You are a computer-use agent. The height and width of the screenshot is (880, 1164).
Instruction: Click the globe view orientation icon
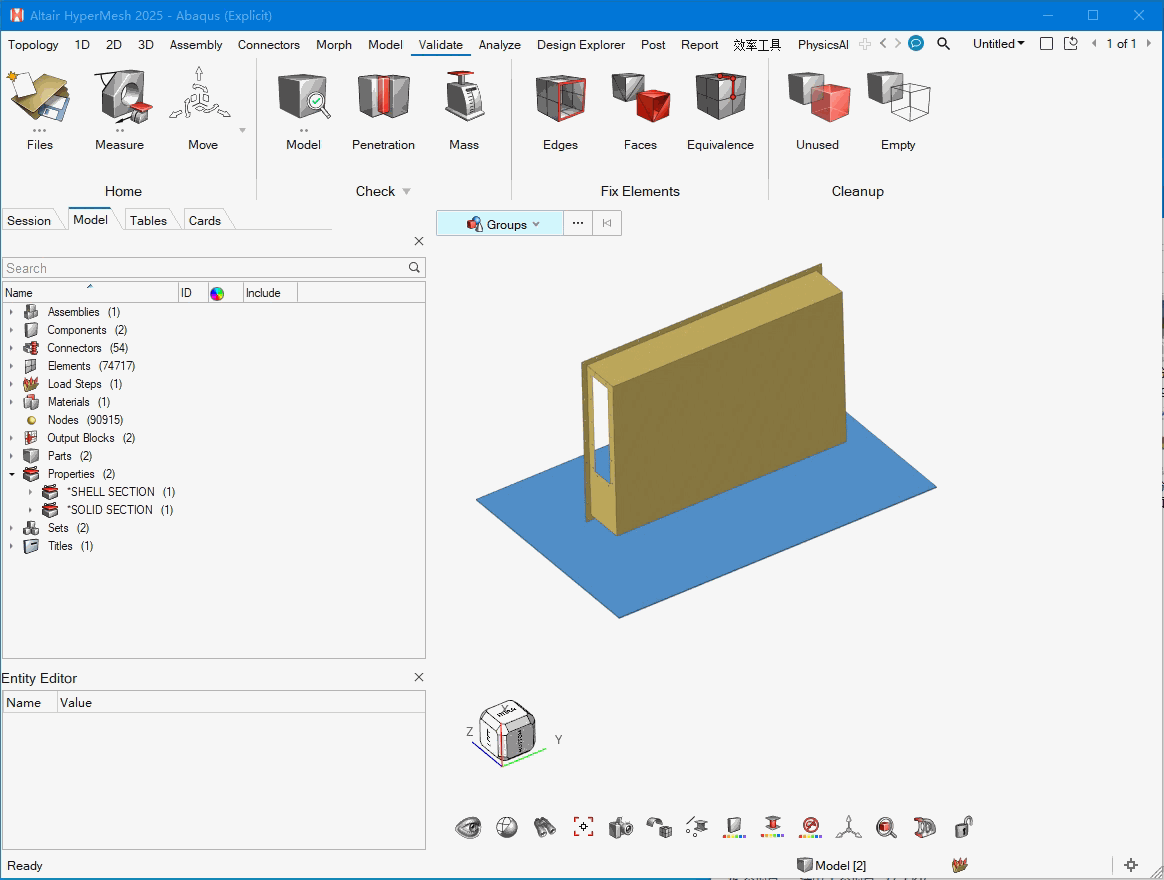(x=507, y=827)
